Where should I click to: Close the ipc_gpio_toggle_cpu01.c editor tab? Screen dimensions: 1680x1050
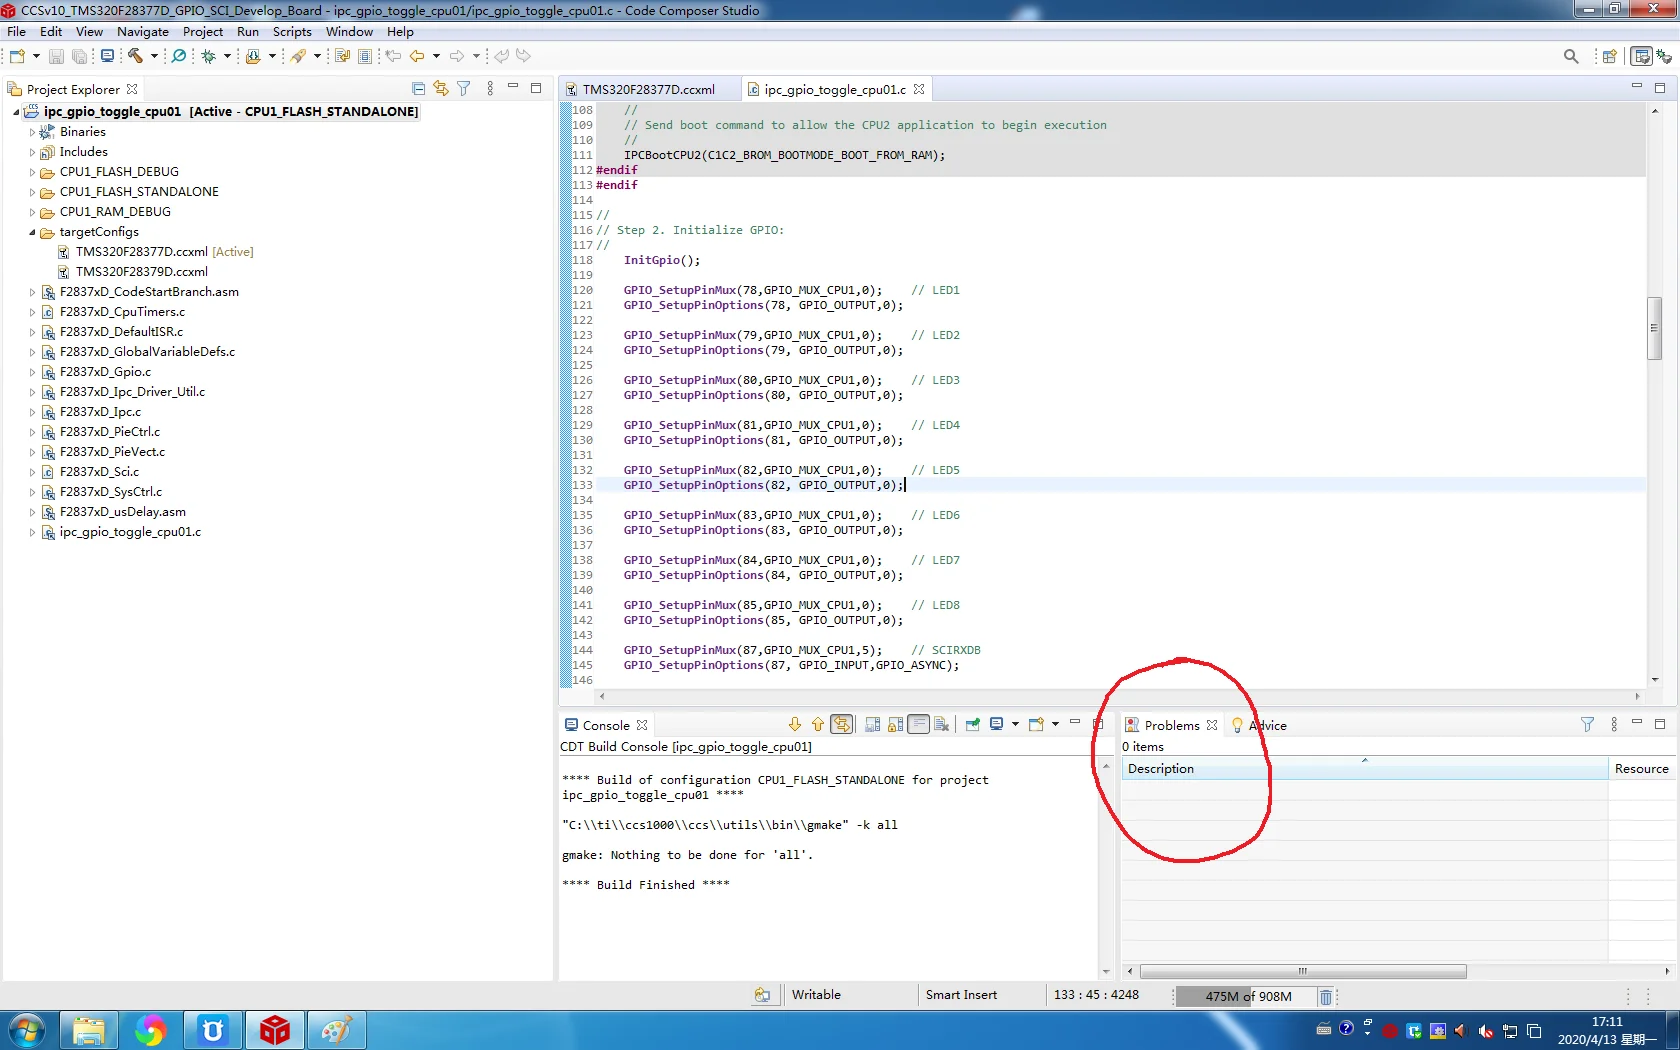[919, 89]
